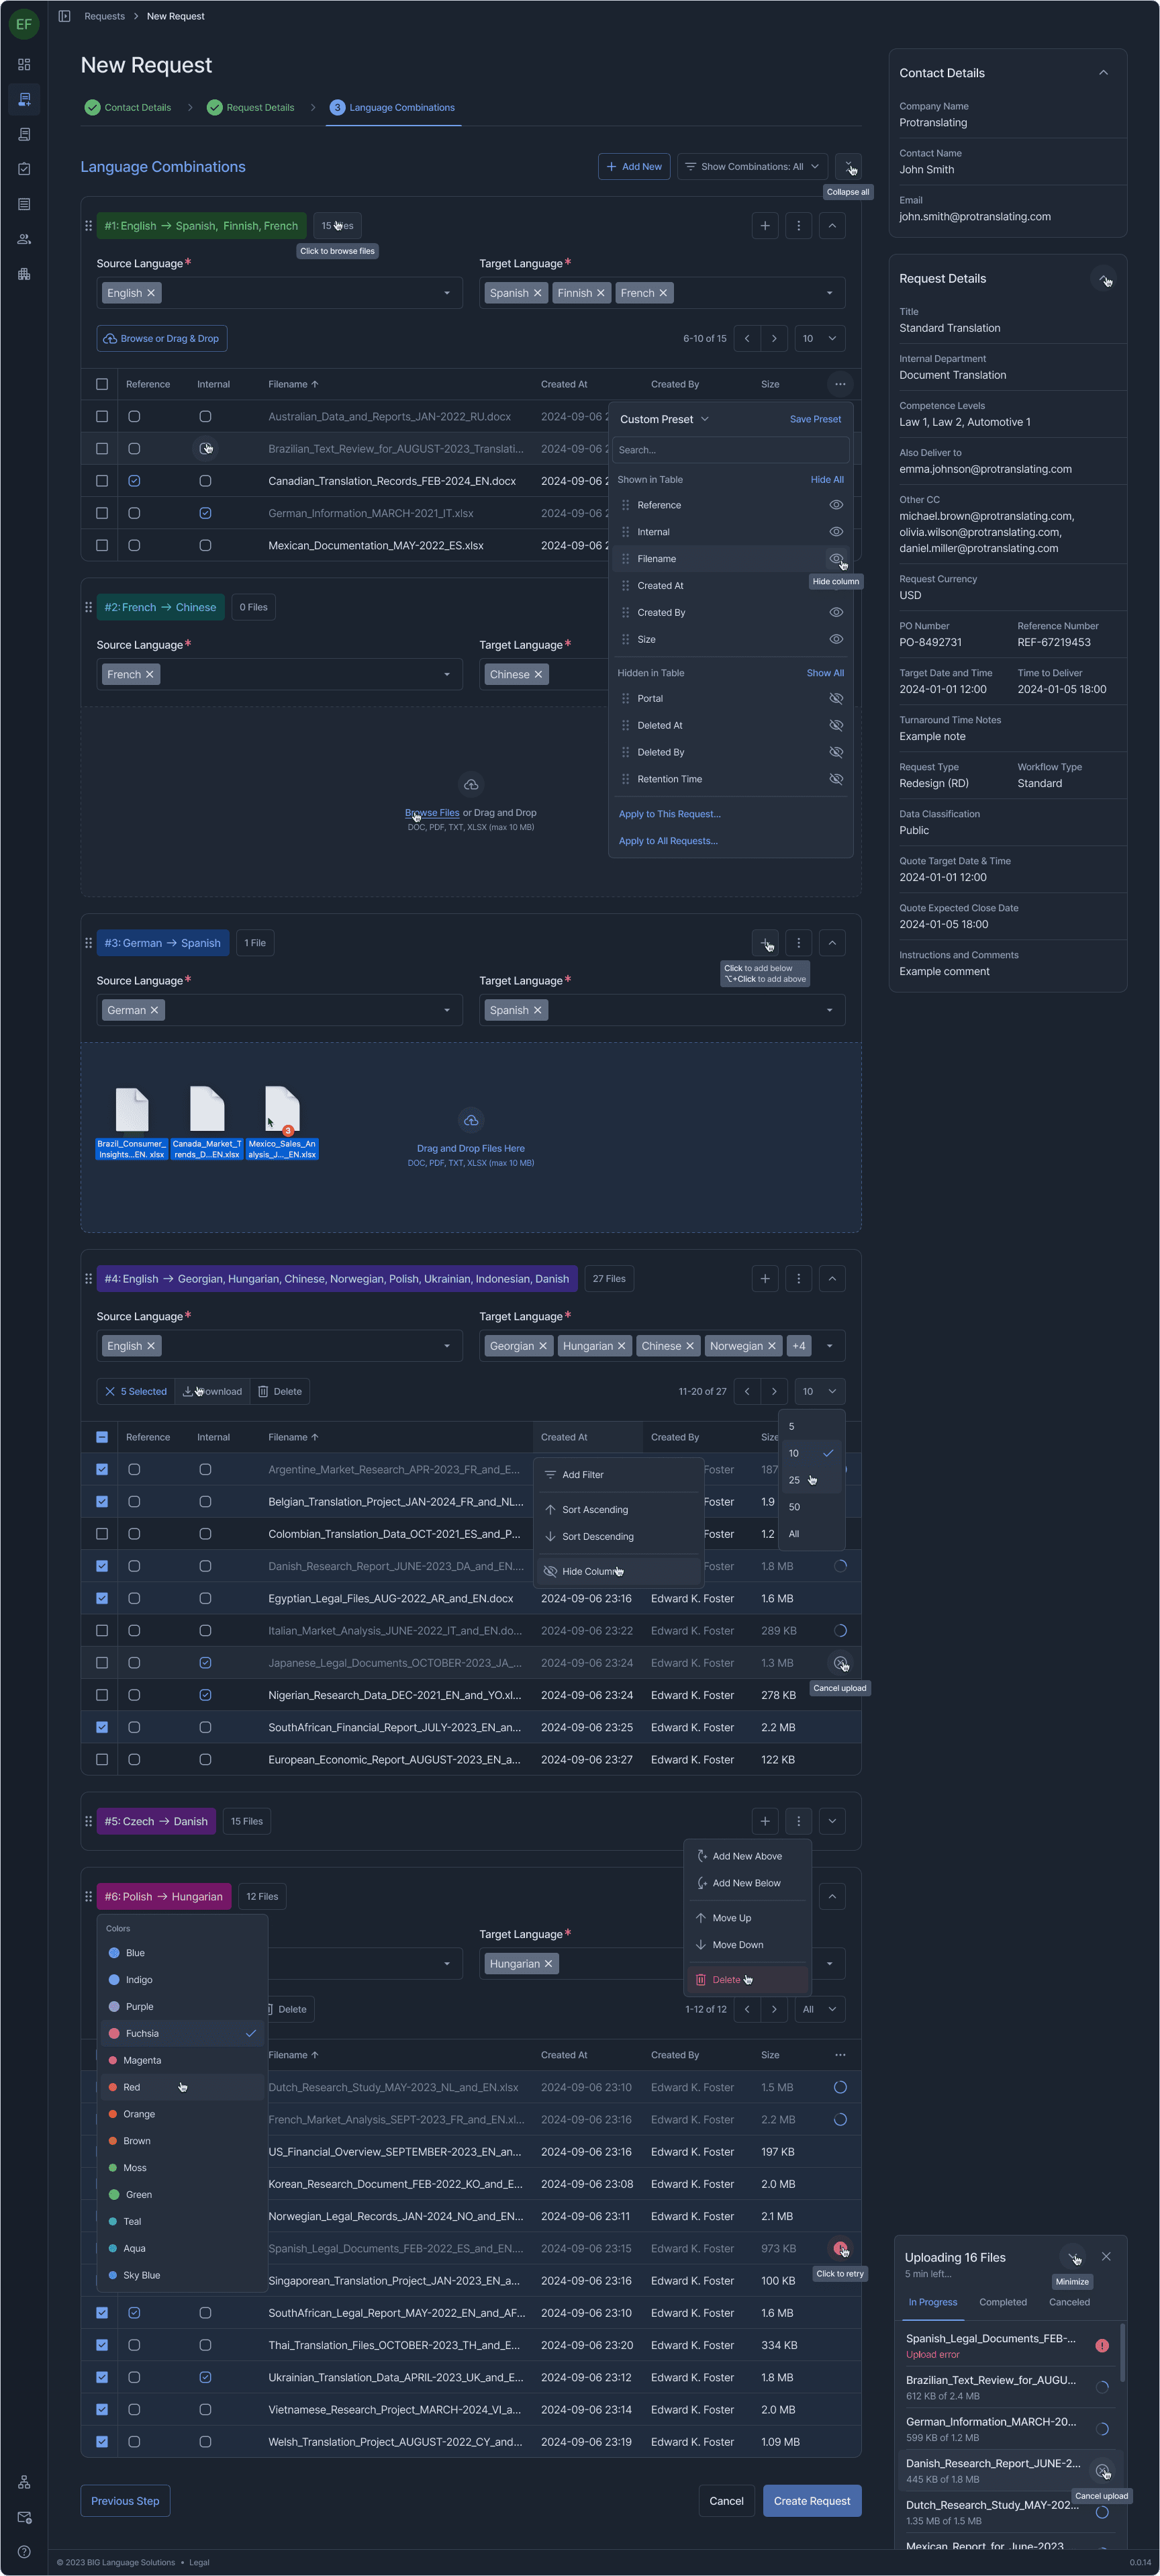Select Add New Above in context menu
The width and height of the screenshot is (1160, 2576).
(x=747, y=1856)
